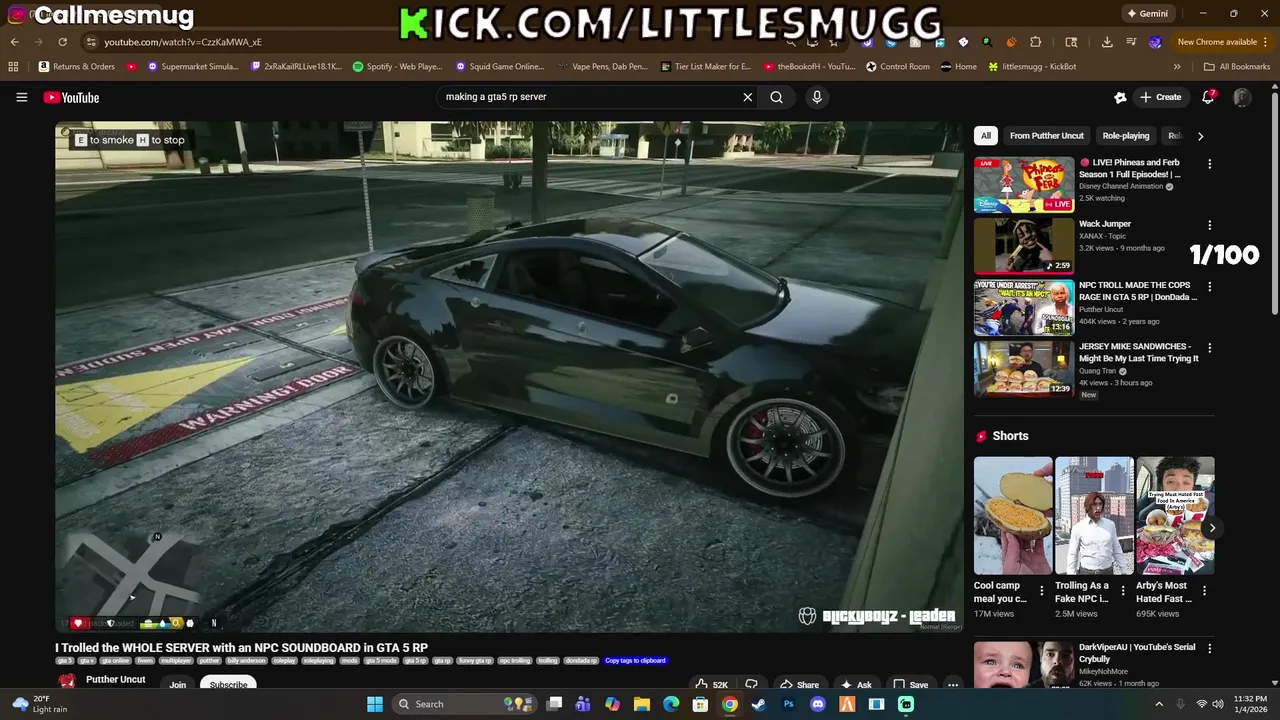Open littlesmugg - KickBot bookmark

(1032, 67)
